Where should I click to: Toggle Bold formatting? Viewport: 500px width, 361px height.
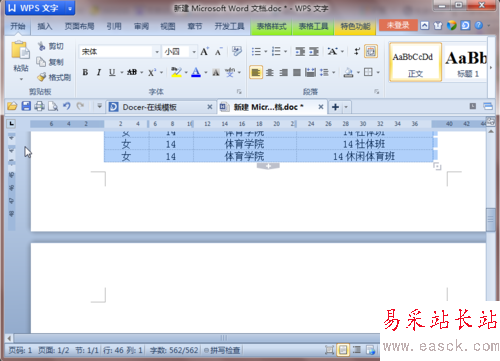tap(85, 72)
